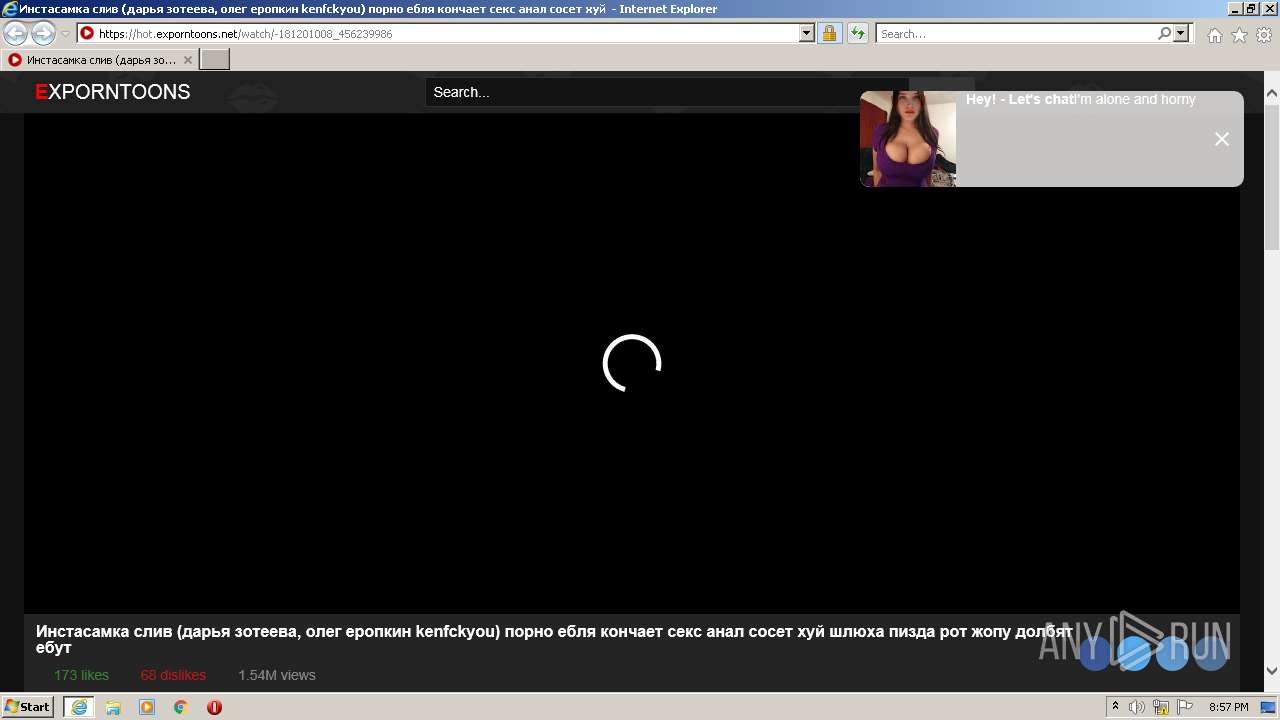
Task: Dismiss the chat popup with its X
Action: tap(1222, 139)
